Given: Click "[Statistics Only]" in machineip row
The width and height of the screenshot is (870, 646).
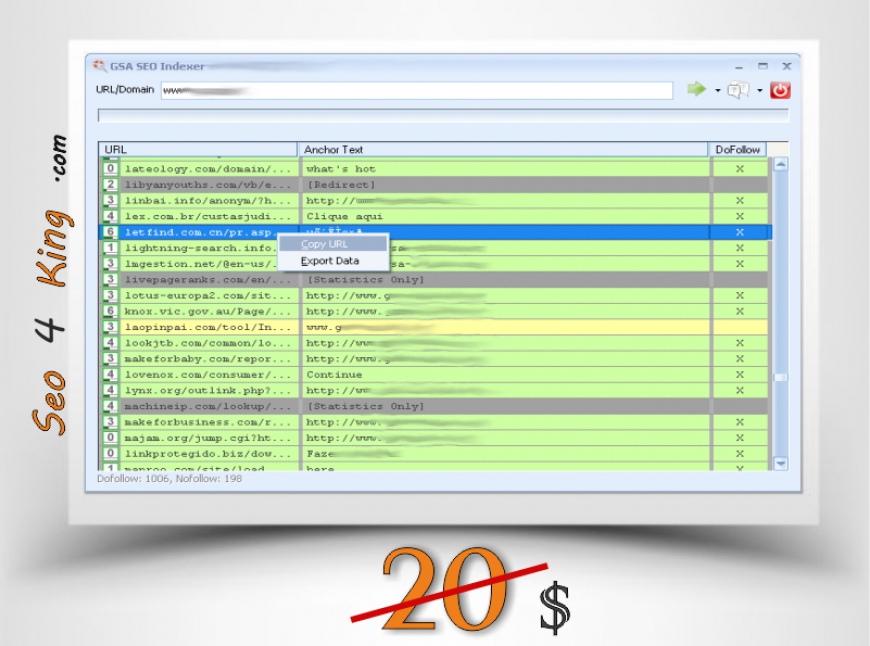Looking at the screenshot, I should pos(366,406).
